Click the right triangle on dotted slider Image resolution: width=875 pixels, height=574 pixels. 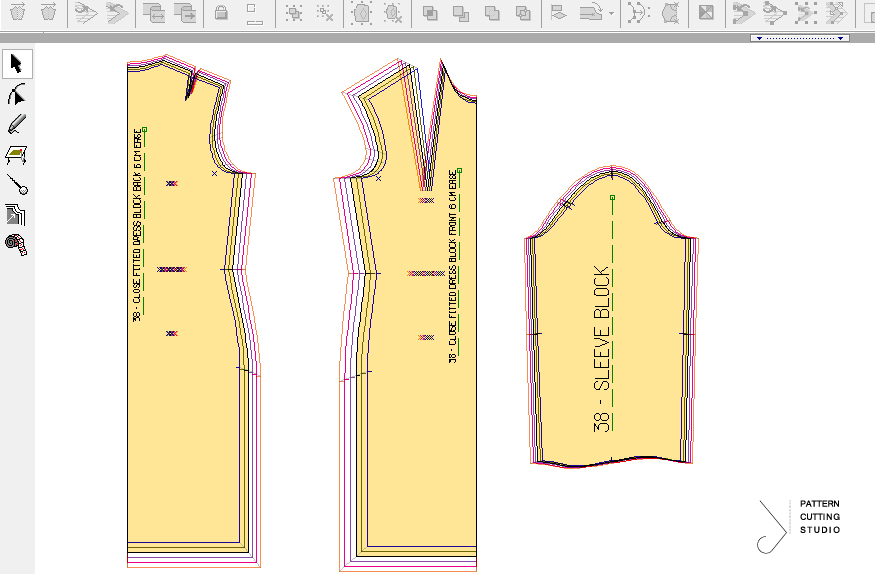coord(840,38)
